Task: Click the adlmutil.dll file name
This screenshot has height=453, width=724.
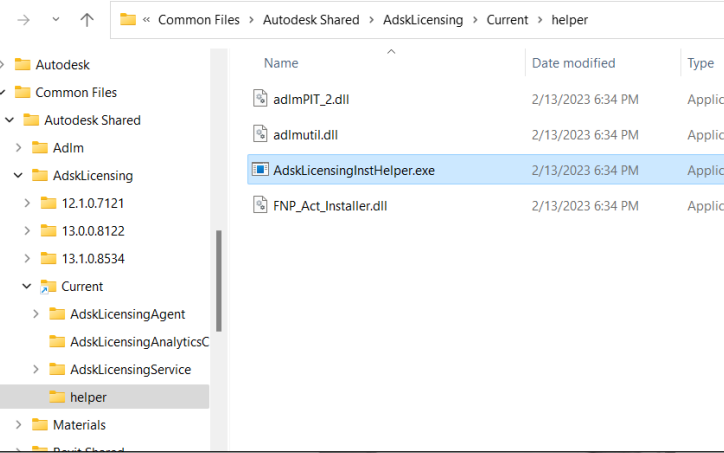Action: [305, 135]
